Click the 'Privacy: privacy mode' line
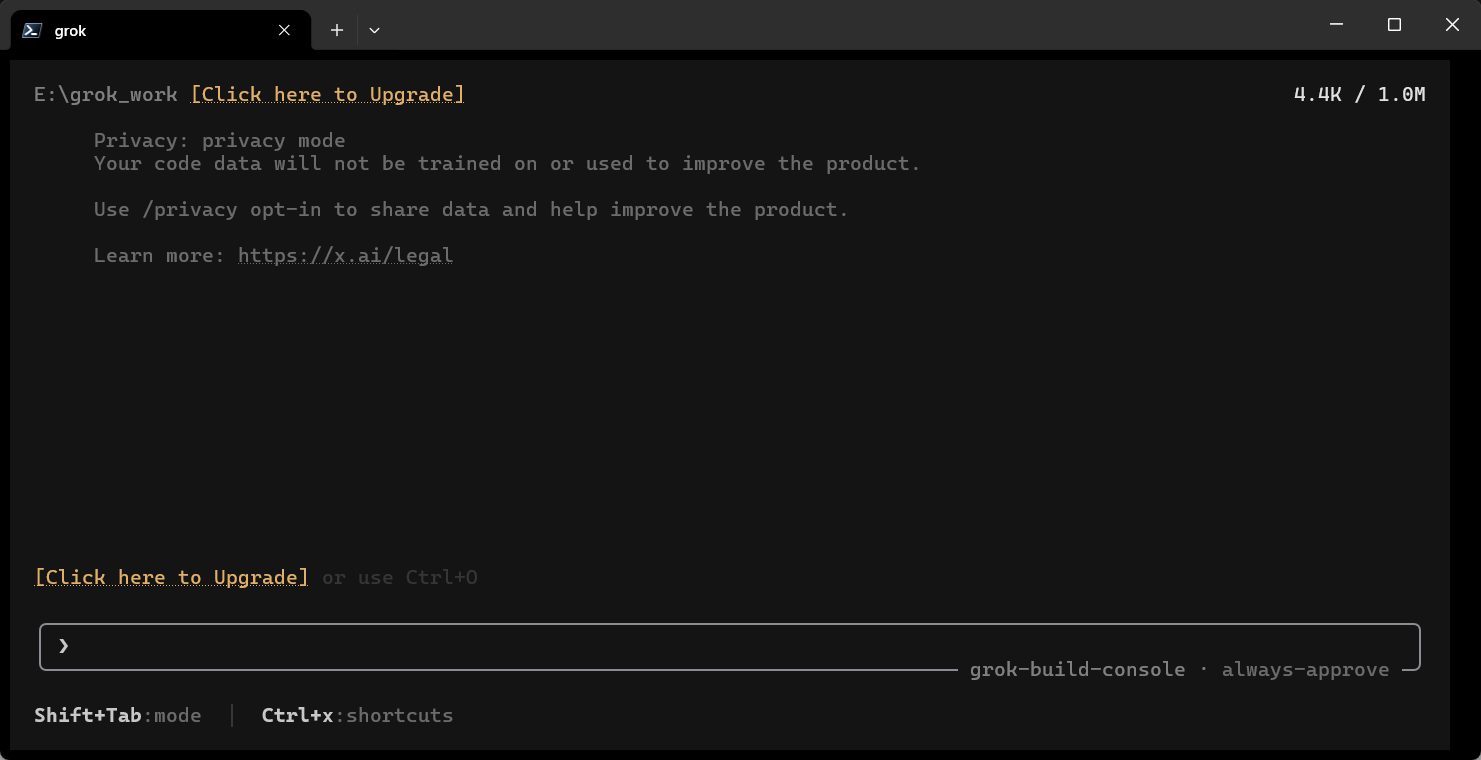1481x760 pixels. [x=219, y=140]
